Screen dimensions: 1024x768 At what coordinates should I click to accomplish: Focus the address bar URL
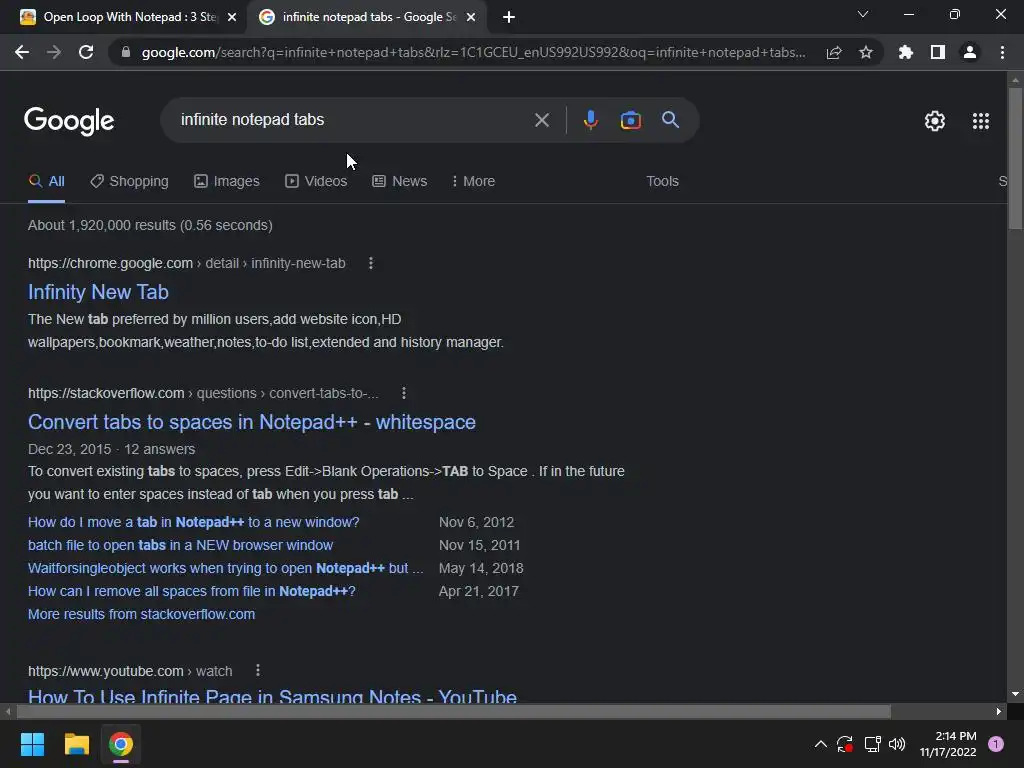pyautogui.click(x=473, y=52)
